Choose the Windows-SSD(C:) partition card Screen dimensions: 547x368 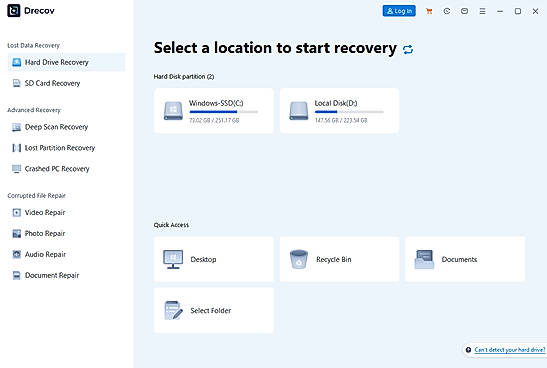pyautogui.click(x=214, y=111)
